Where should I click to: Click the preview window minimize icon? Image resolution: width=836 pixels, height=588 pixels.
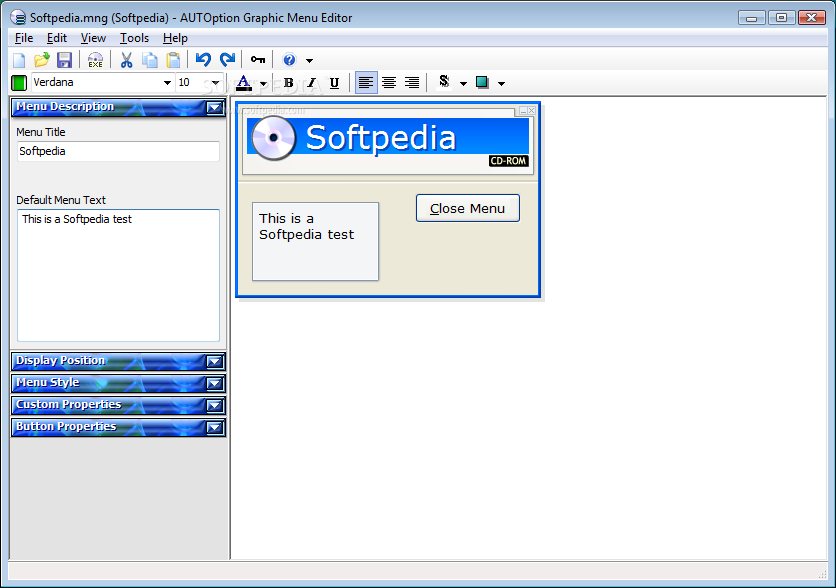coord(524,111)
